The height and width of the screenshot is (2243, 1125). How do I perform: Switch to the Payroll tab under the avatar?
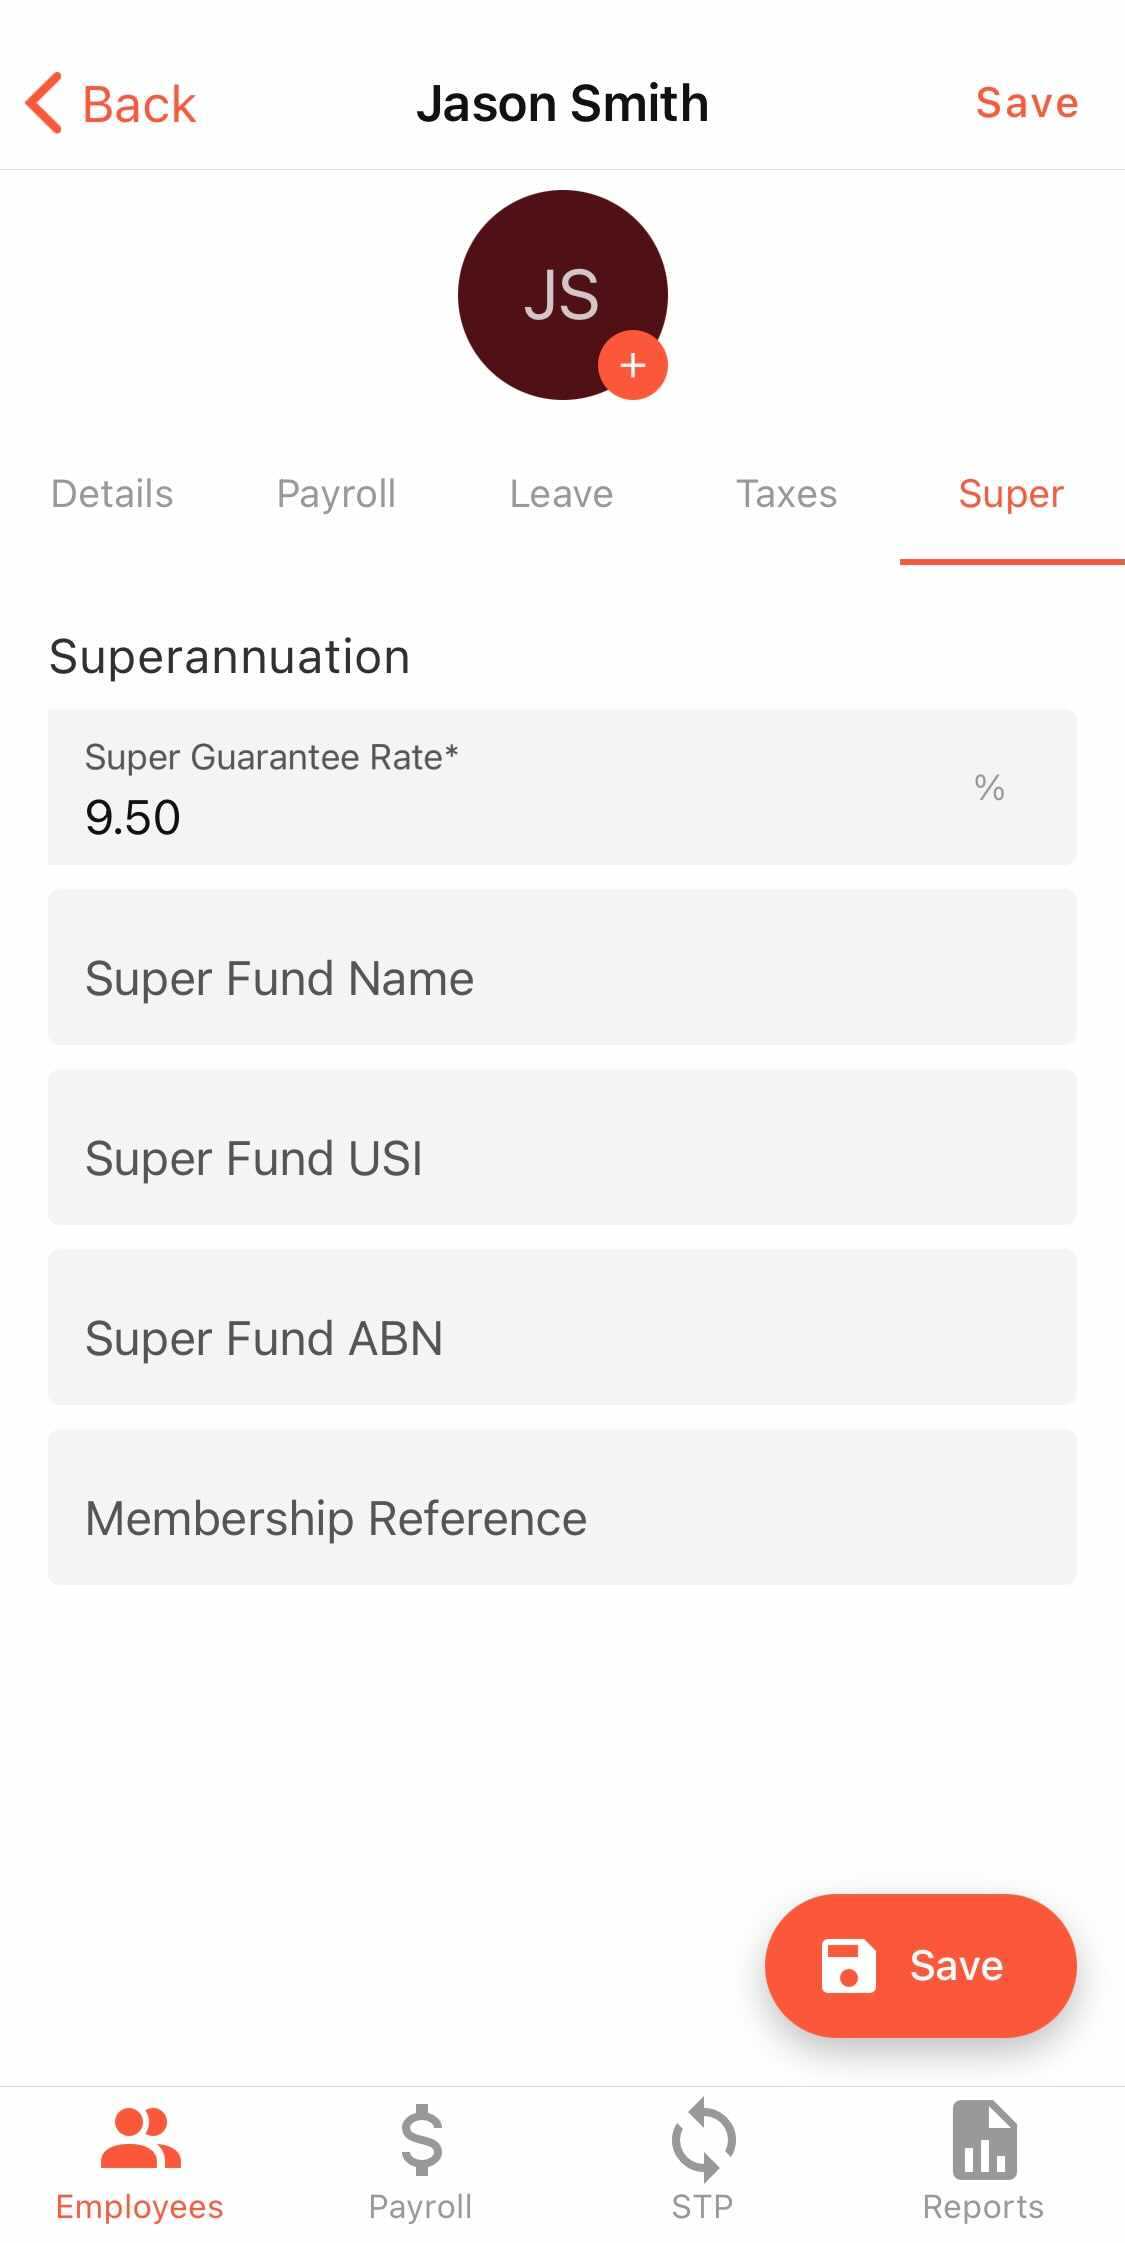pos(336,494)
